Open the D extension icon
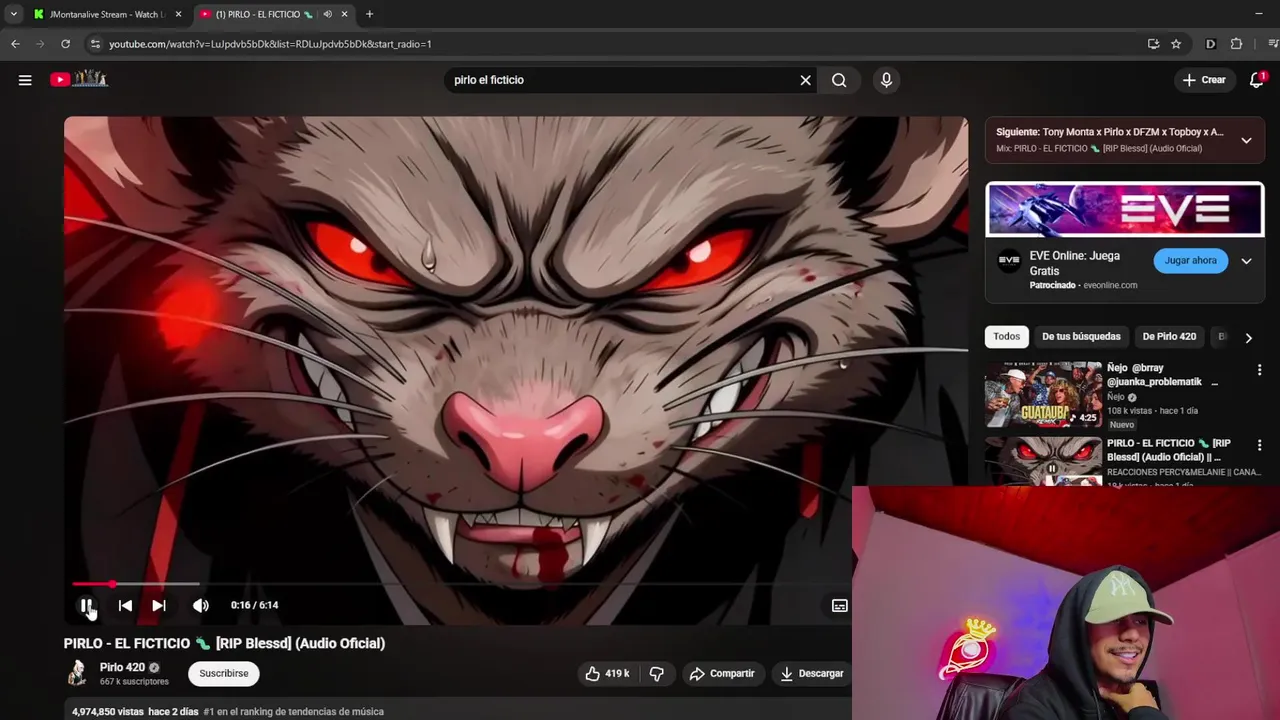 coord(1210,44)
